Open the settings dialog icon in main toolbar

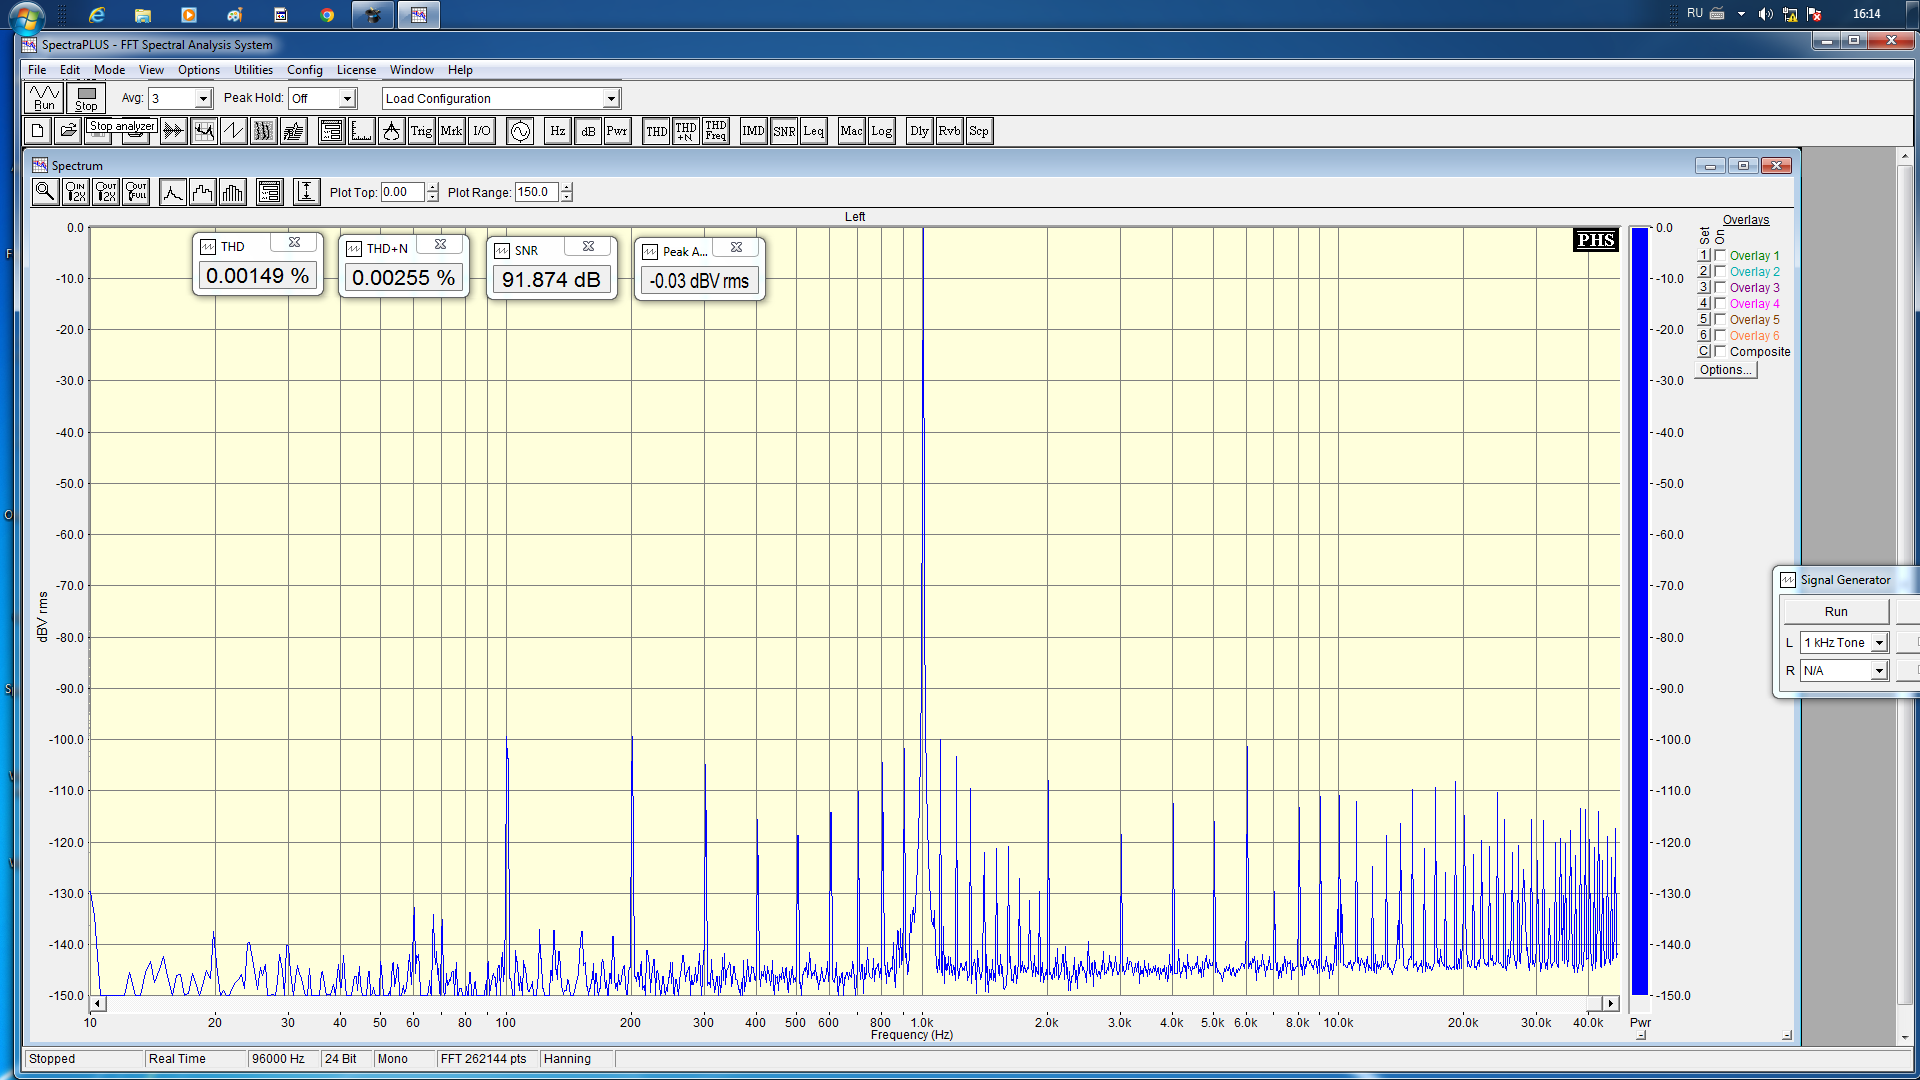pyautogui.click(x=332, y=131)
